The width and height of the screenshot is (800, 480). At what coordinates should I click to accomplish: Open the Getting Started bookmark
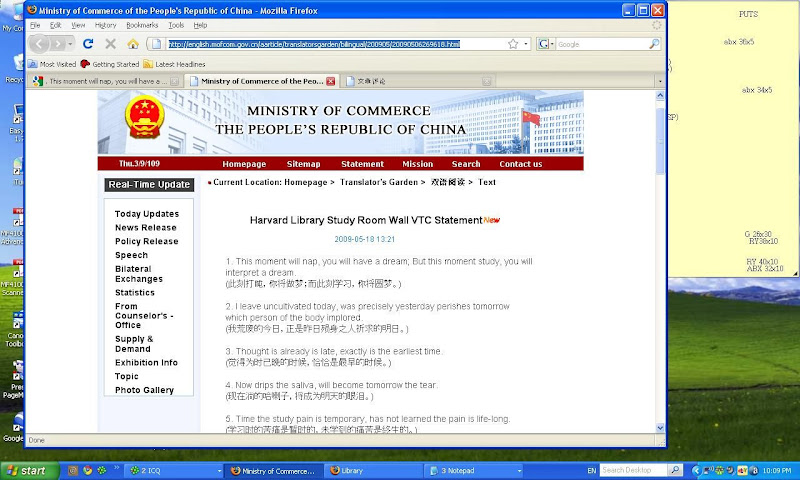pyautogui.click(x=110, y=64)
